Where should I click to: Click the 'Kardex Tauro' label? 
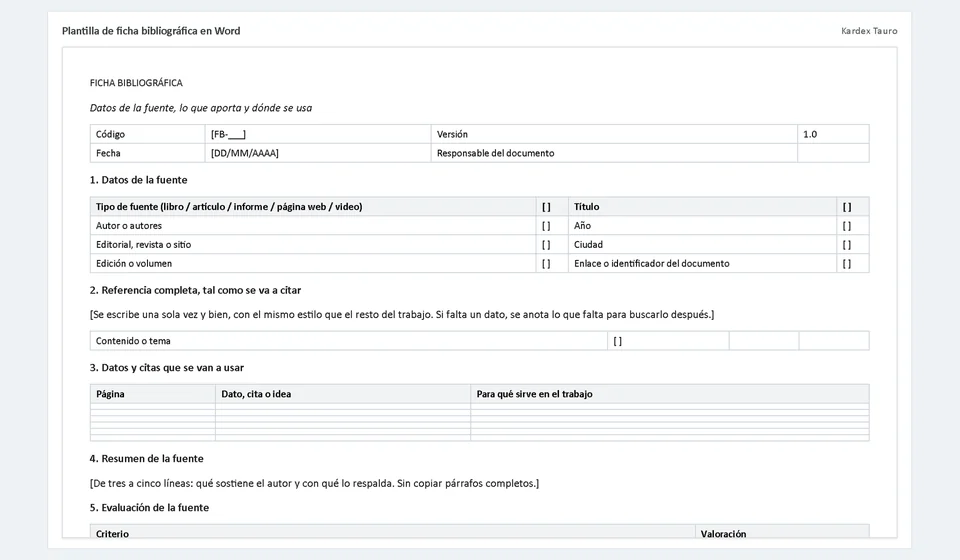pyautogui.click(x=869, y=31)
